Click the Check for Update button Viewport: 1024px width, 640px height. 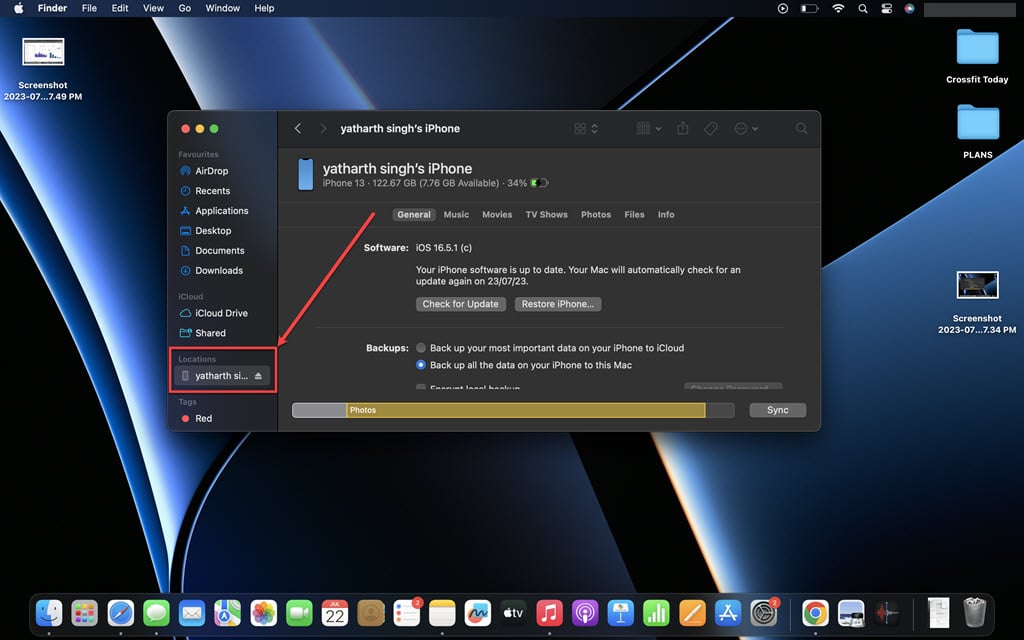coord(460,304)
